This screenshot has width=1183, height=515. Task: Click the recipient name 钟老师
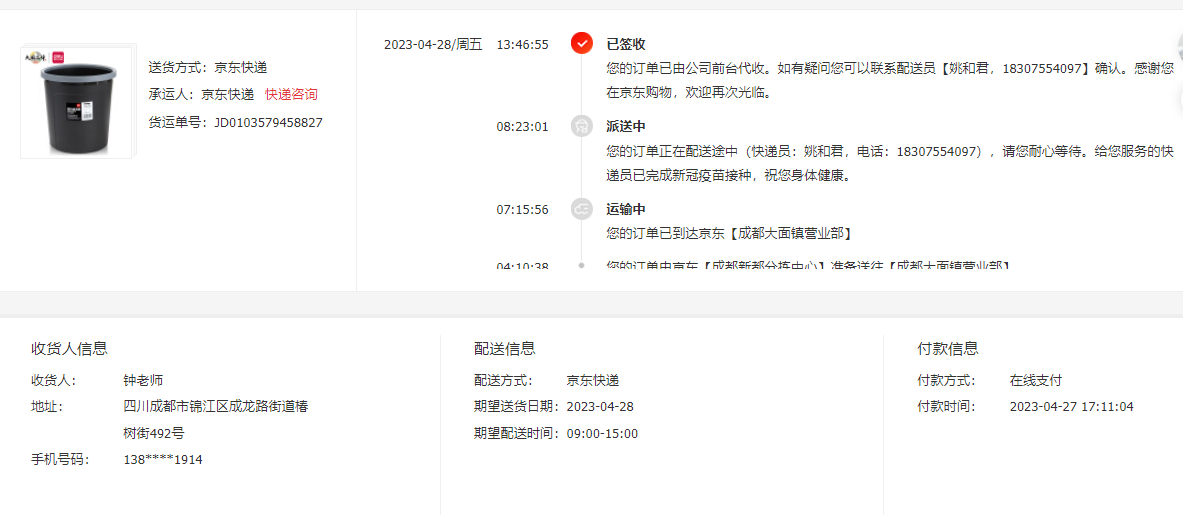[x=143, y=380]
